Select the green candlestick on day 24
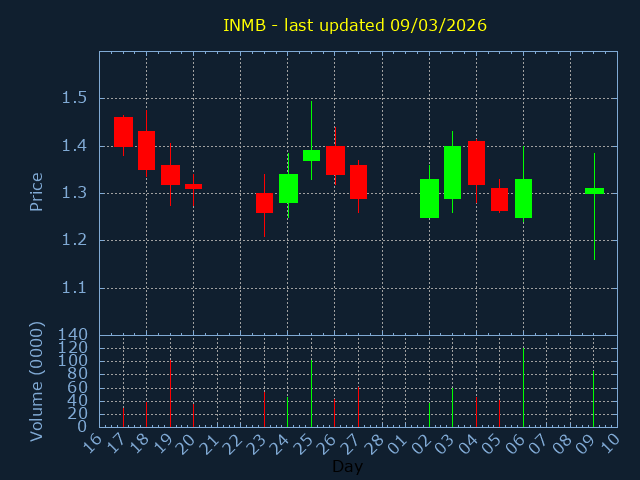The image size is (640, 480). pyautogui.click(x=288, y=188)
